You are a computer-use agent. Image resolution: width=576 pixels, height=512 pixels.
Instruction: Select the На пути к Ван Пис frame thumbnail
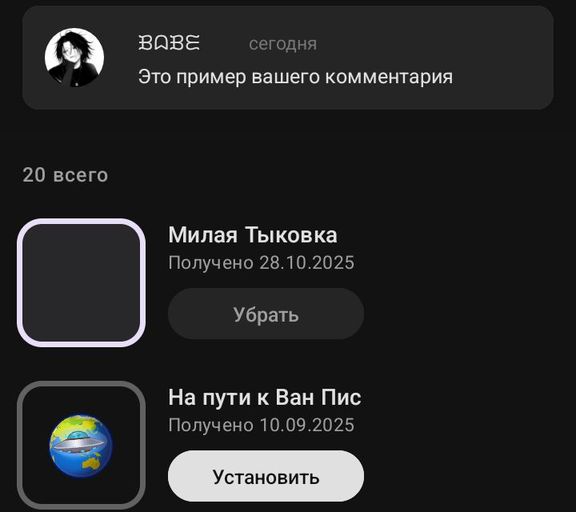point(81,445)
